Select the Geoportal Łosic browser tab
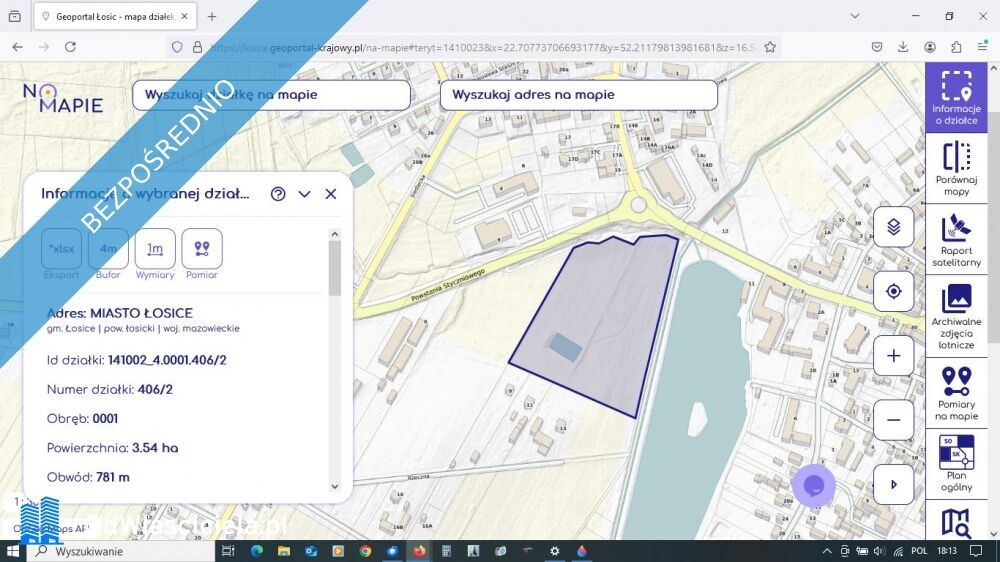 110,17
